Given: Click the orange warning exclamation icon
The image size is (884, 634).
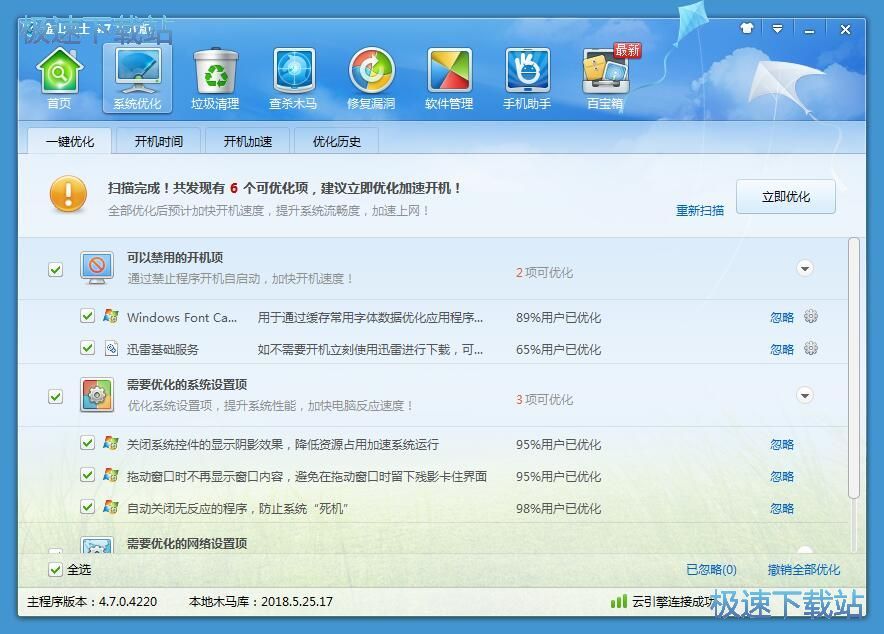Looking at the screenshot, I should 68,194.
